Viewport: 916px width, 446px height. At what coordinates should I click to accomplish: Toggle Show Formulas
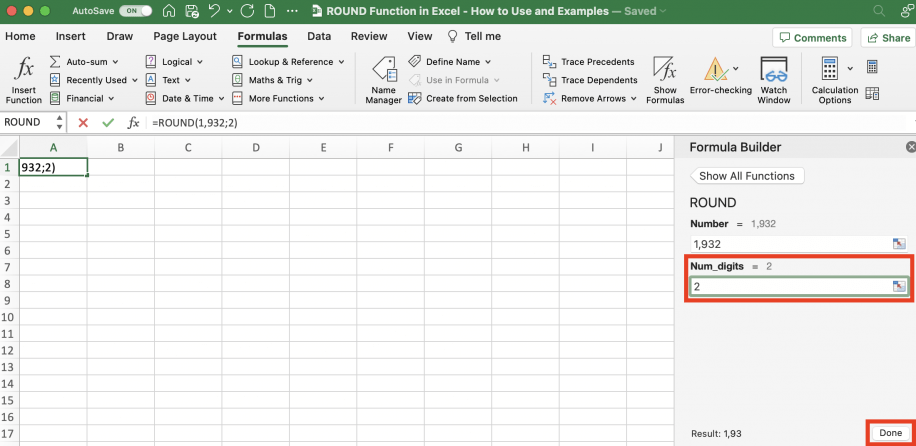(x=665, y=80)
